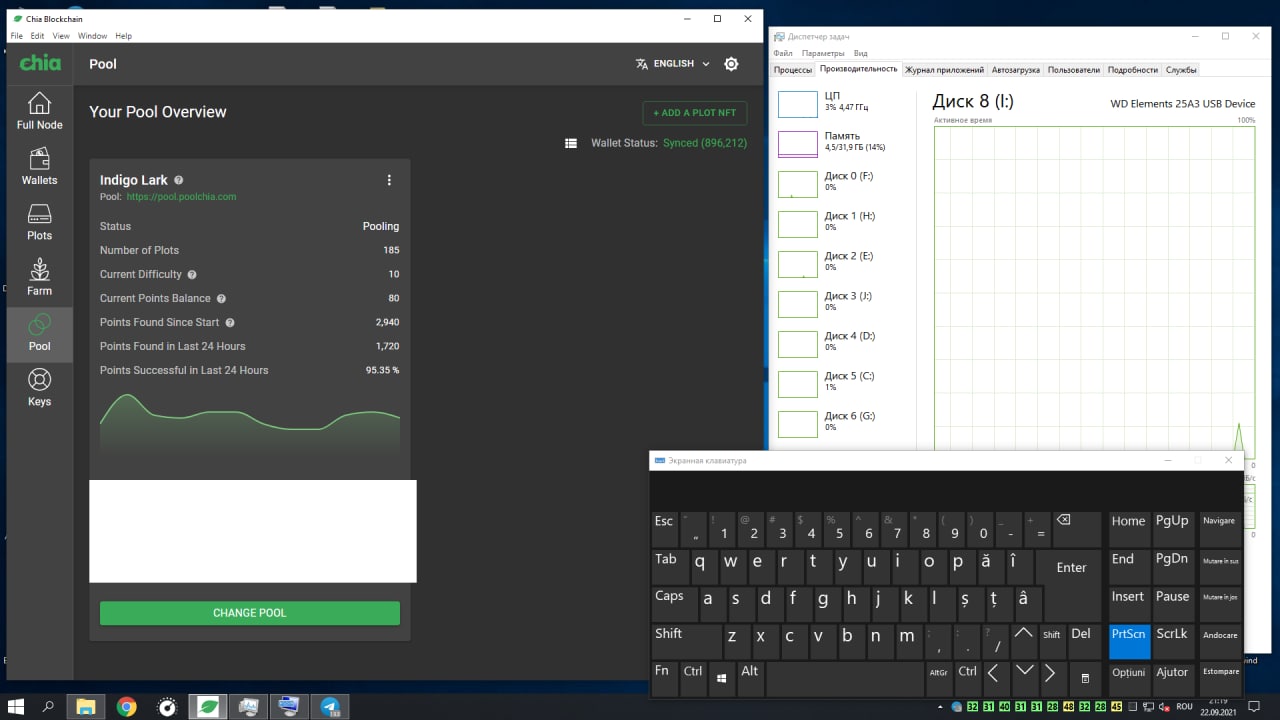Switch to Подробности tab in Task Manager
Image resolution: width=1280 pixels, height=720 pixels.
click(x=1133, y=70)
